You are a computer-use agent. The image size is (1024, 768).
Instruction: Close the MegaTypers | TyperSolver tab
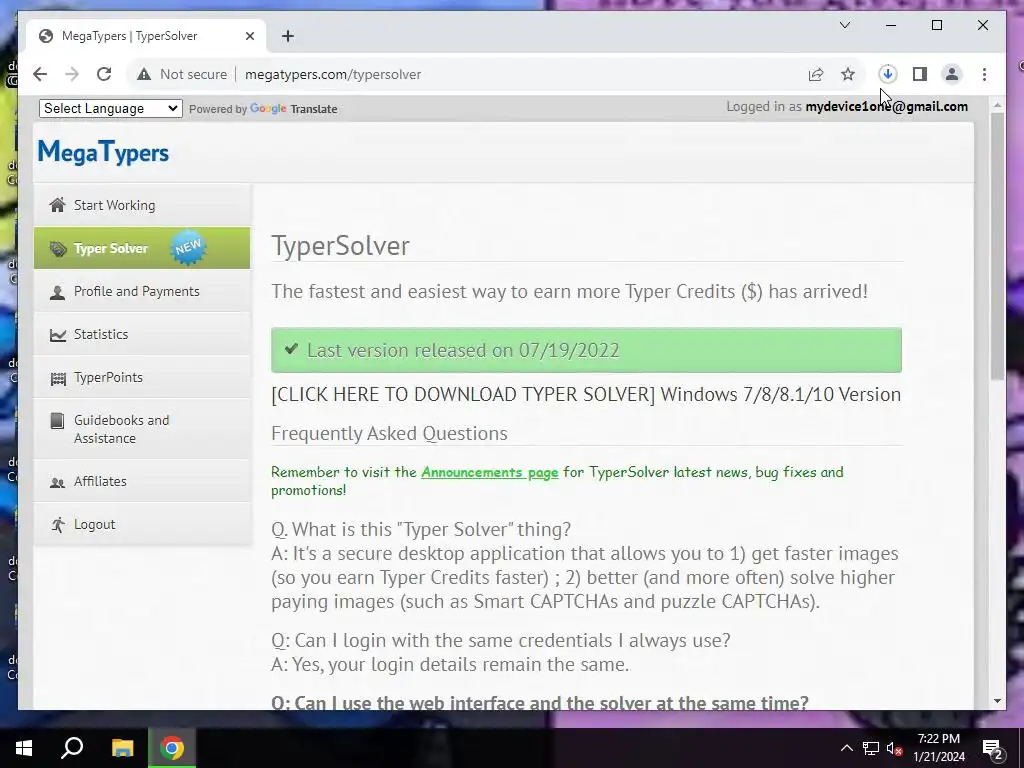[x=249, y=36]
